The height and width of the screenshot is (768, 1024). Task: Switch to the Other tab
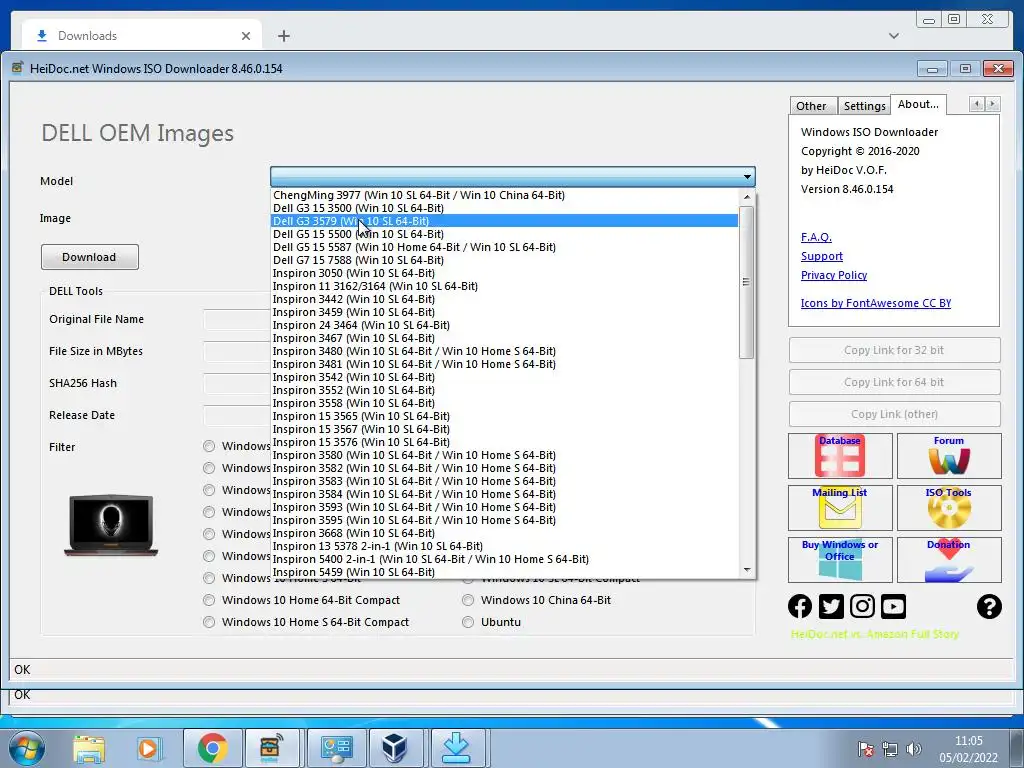coord(811,106)
